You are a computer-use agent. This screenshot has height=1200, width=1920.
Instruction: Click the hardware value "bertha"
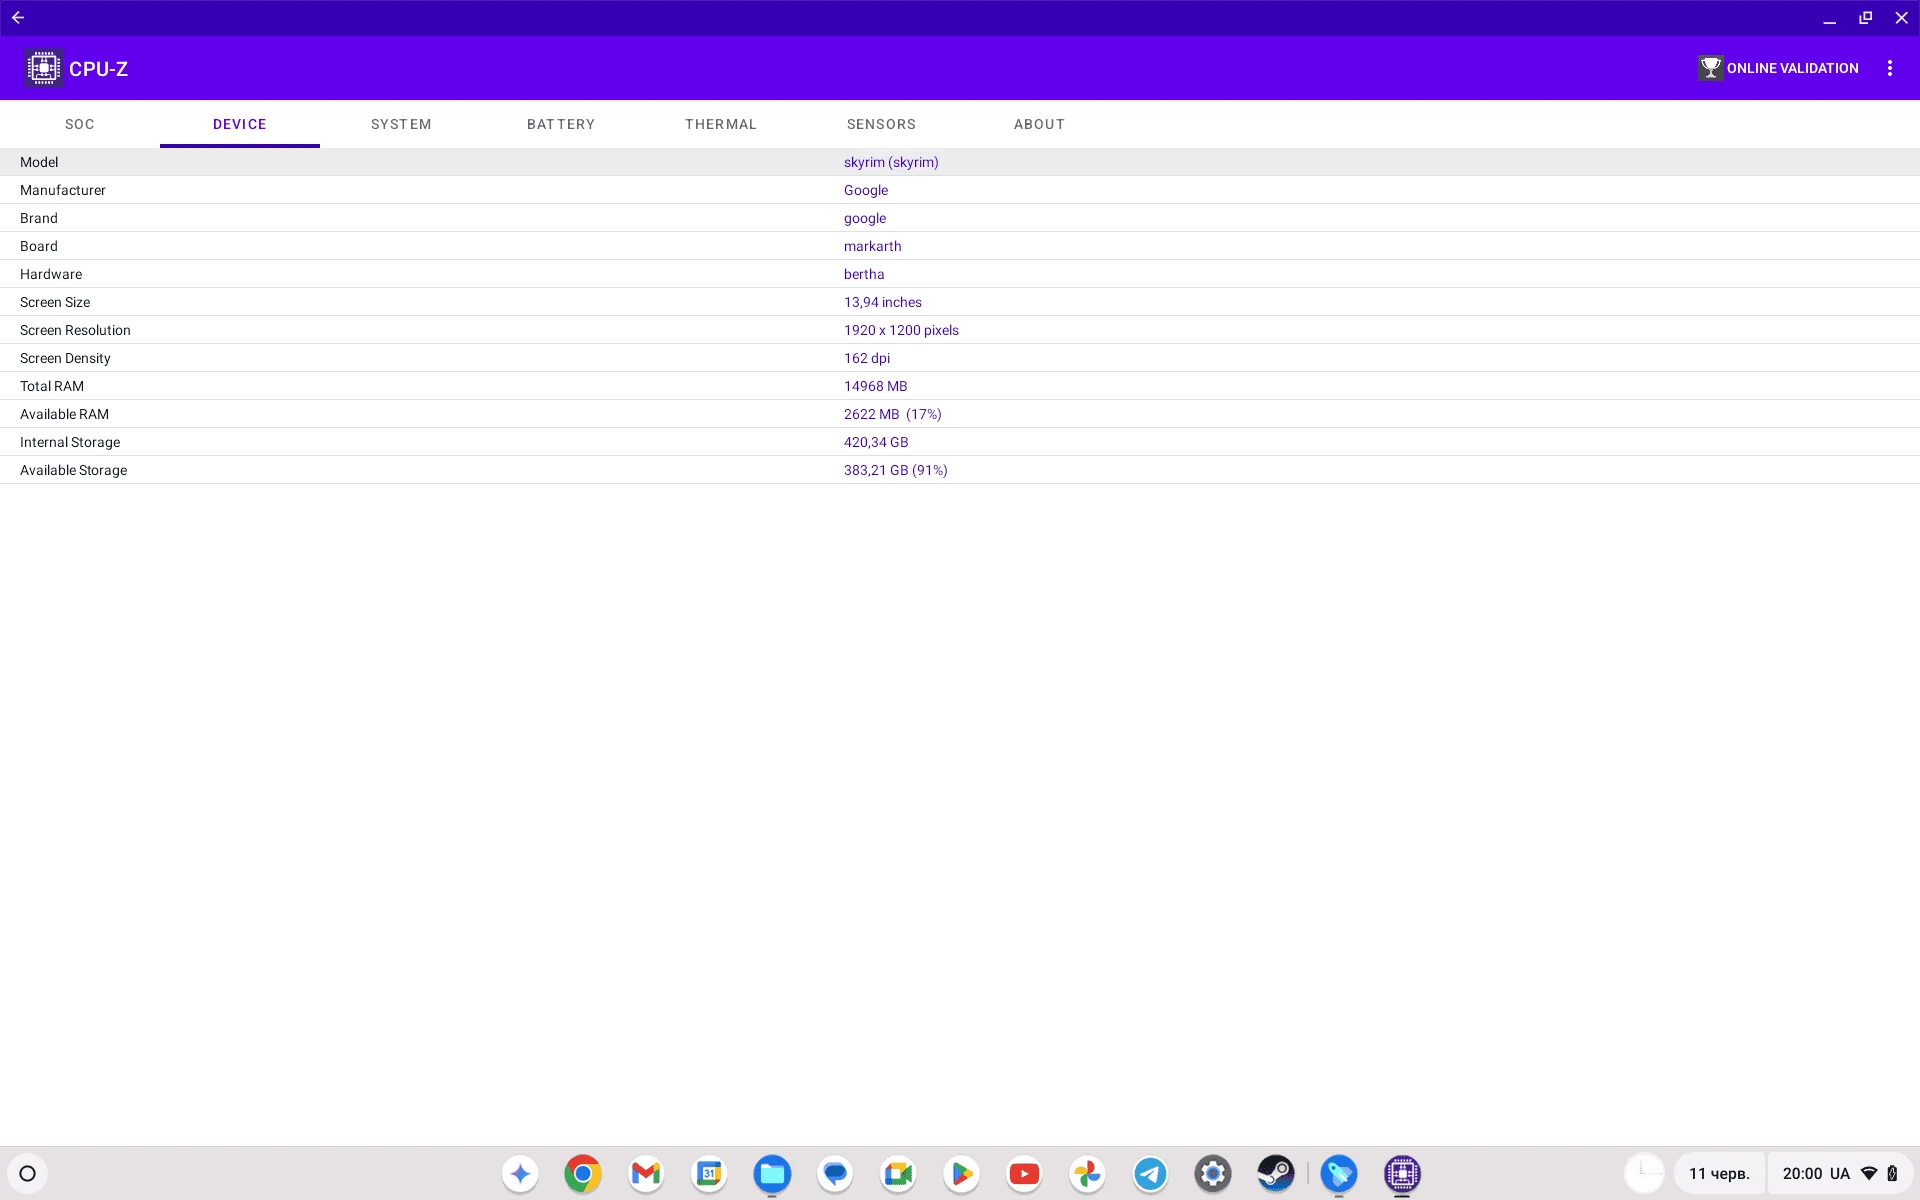[x=864, y=274]
